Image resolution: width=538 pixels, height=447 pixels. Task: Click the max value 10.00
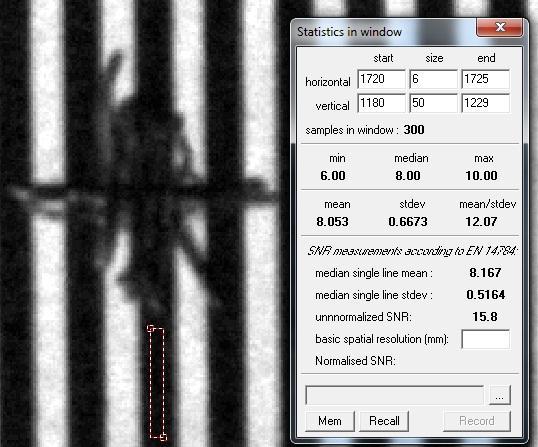tap(481, 176)
